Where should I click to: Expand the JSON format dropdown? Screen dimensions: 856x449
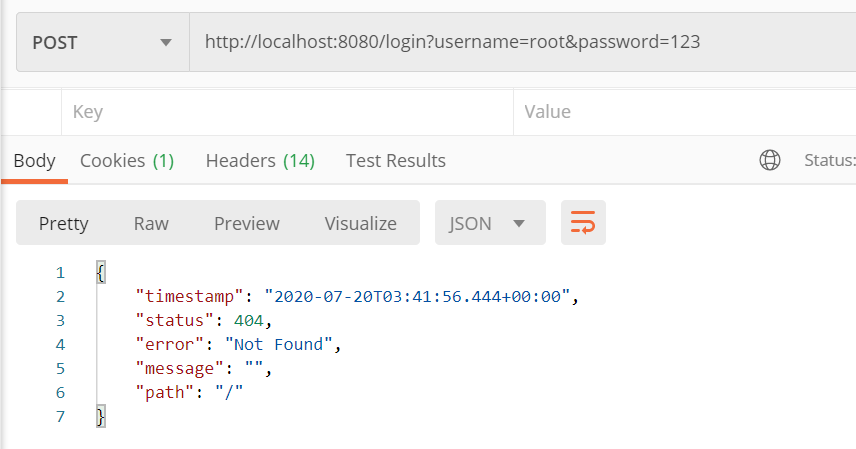[x=490, y=222]
